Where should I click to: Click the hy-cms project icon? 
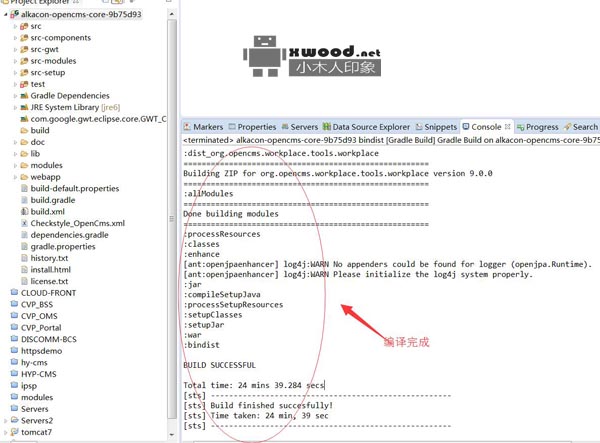15,362
